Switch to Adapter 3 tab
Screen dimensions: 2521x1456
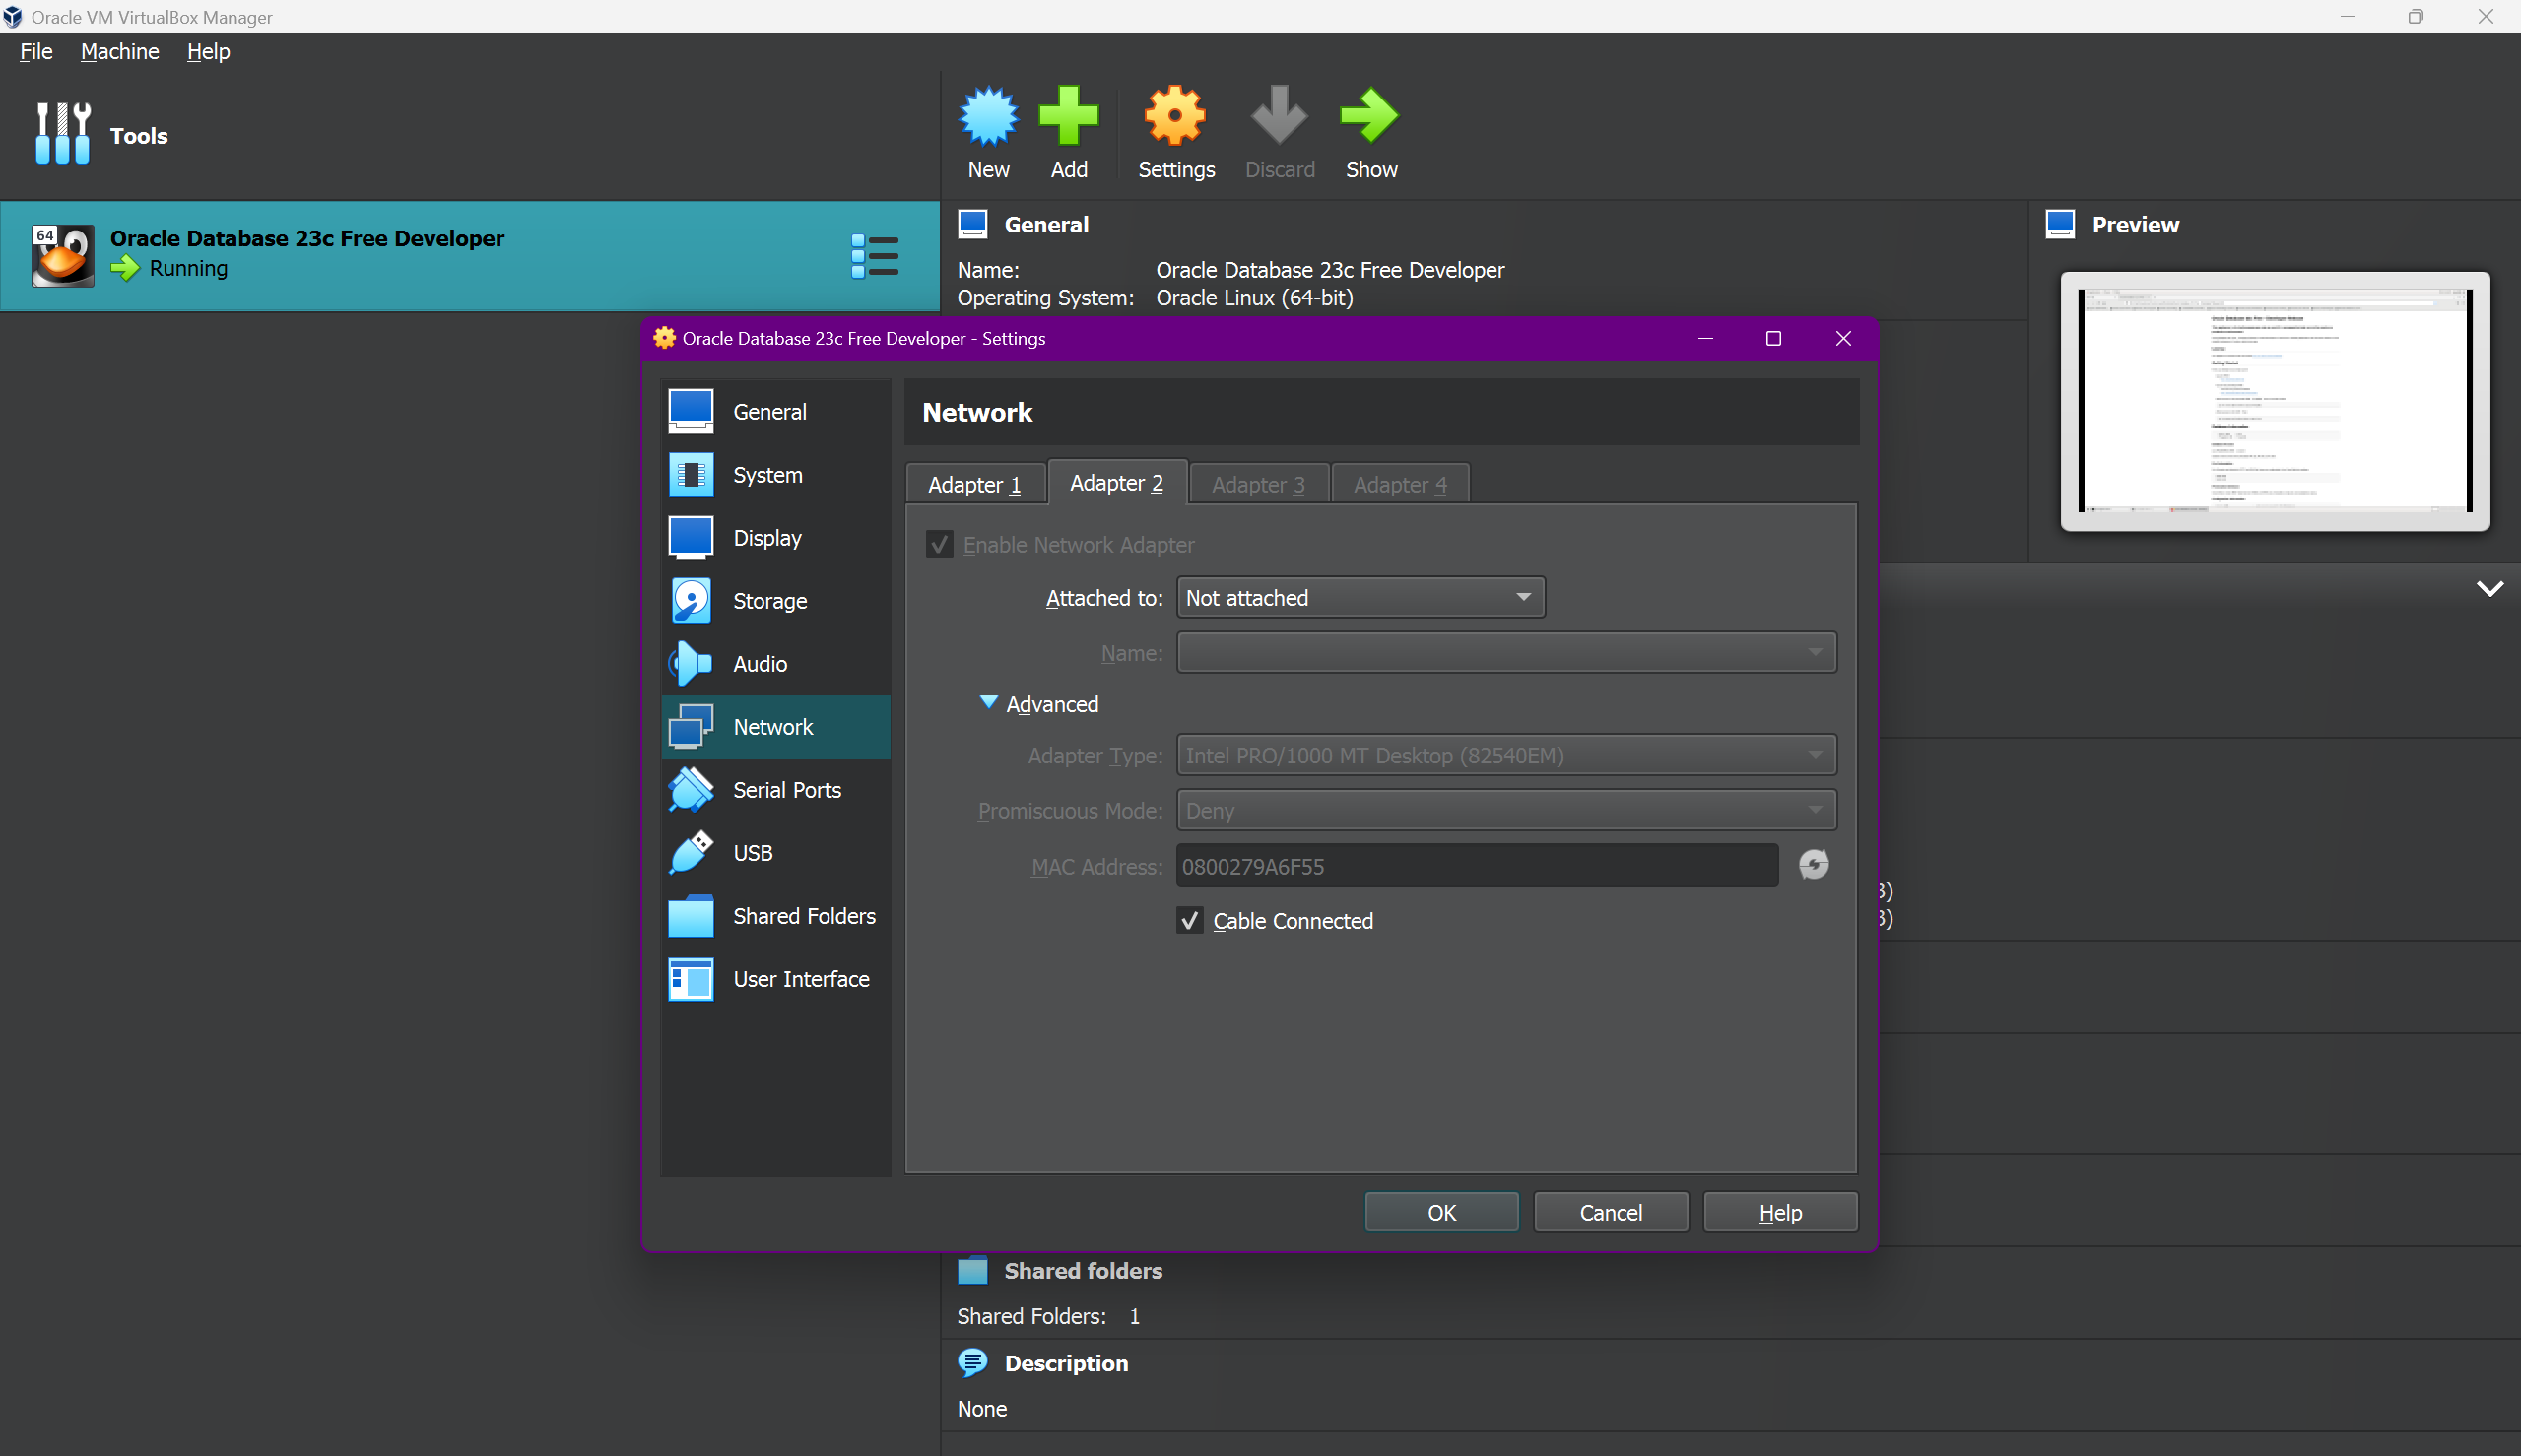(1258, 485)
